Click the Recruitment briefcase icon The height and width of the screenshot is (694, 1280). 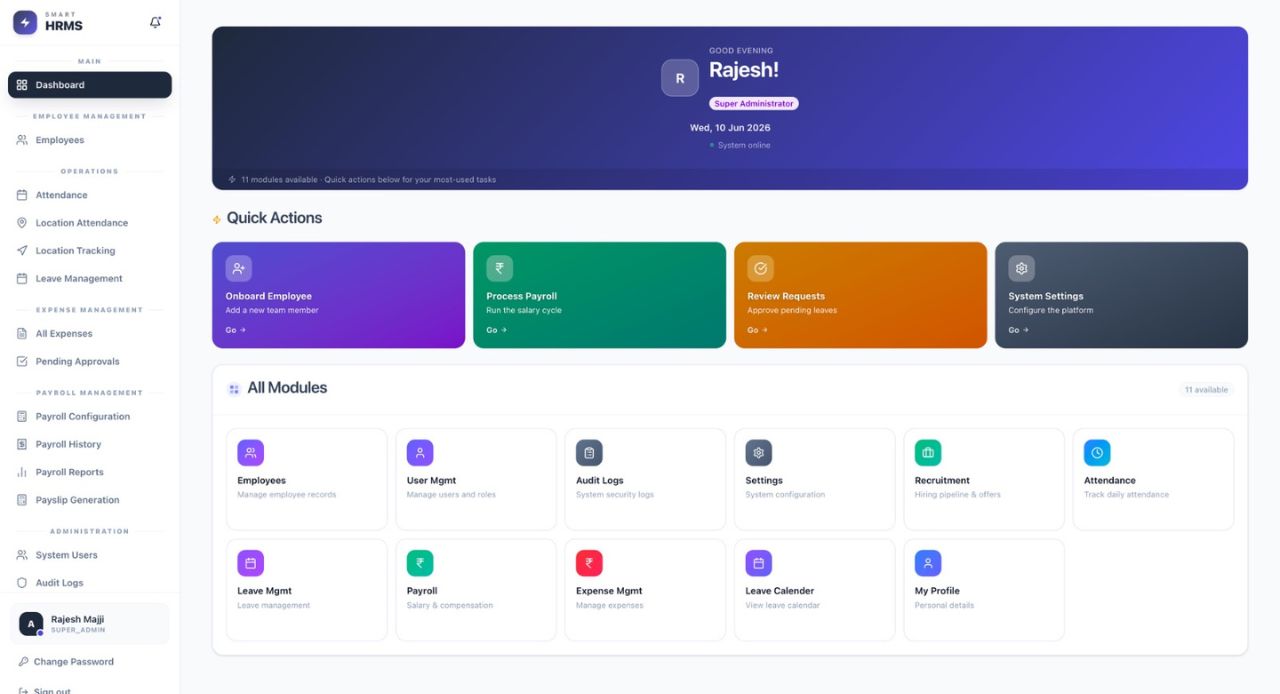928,453
